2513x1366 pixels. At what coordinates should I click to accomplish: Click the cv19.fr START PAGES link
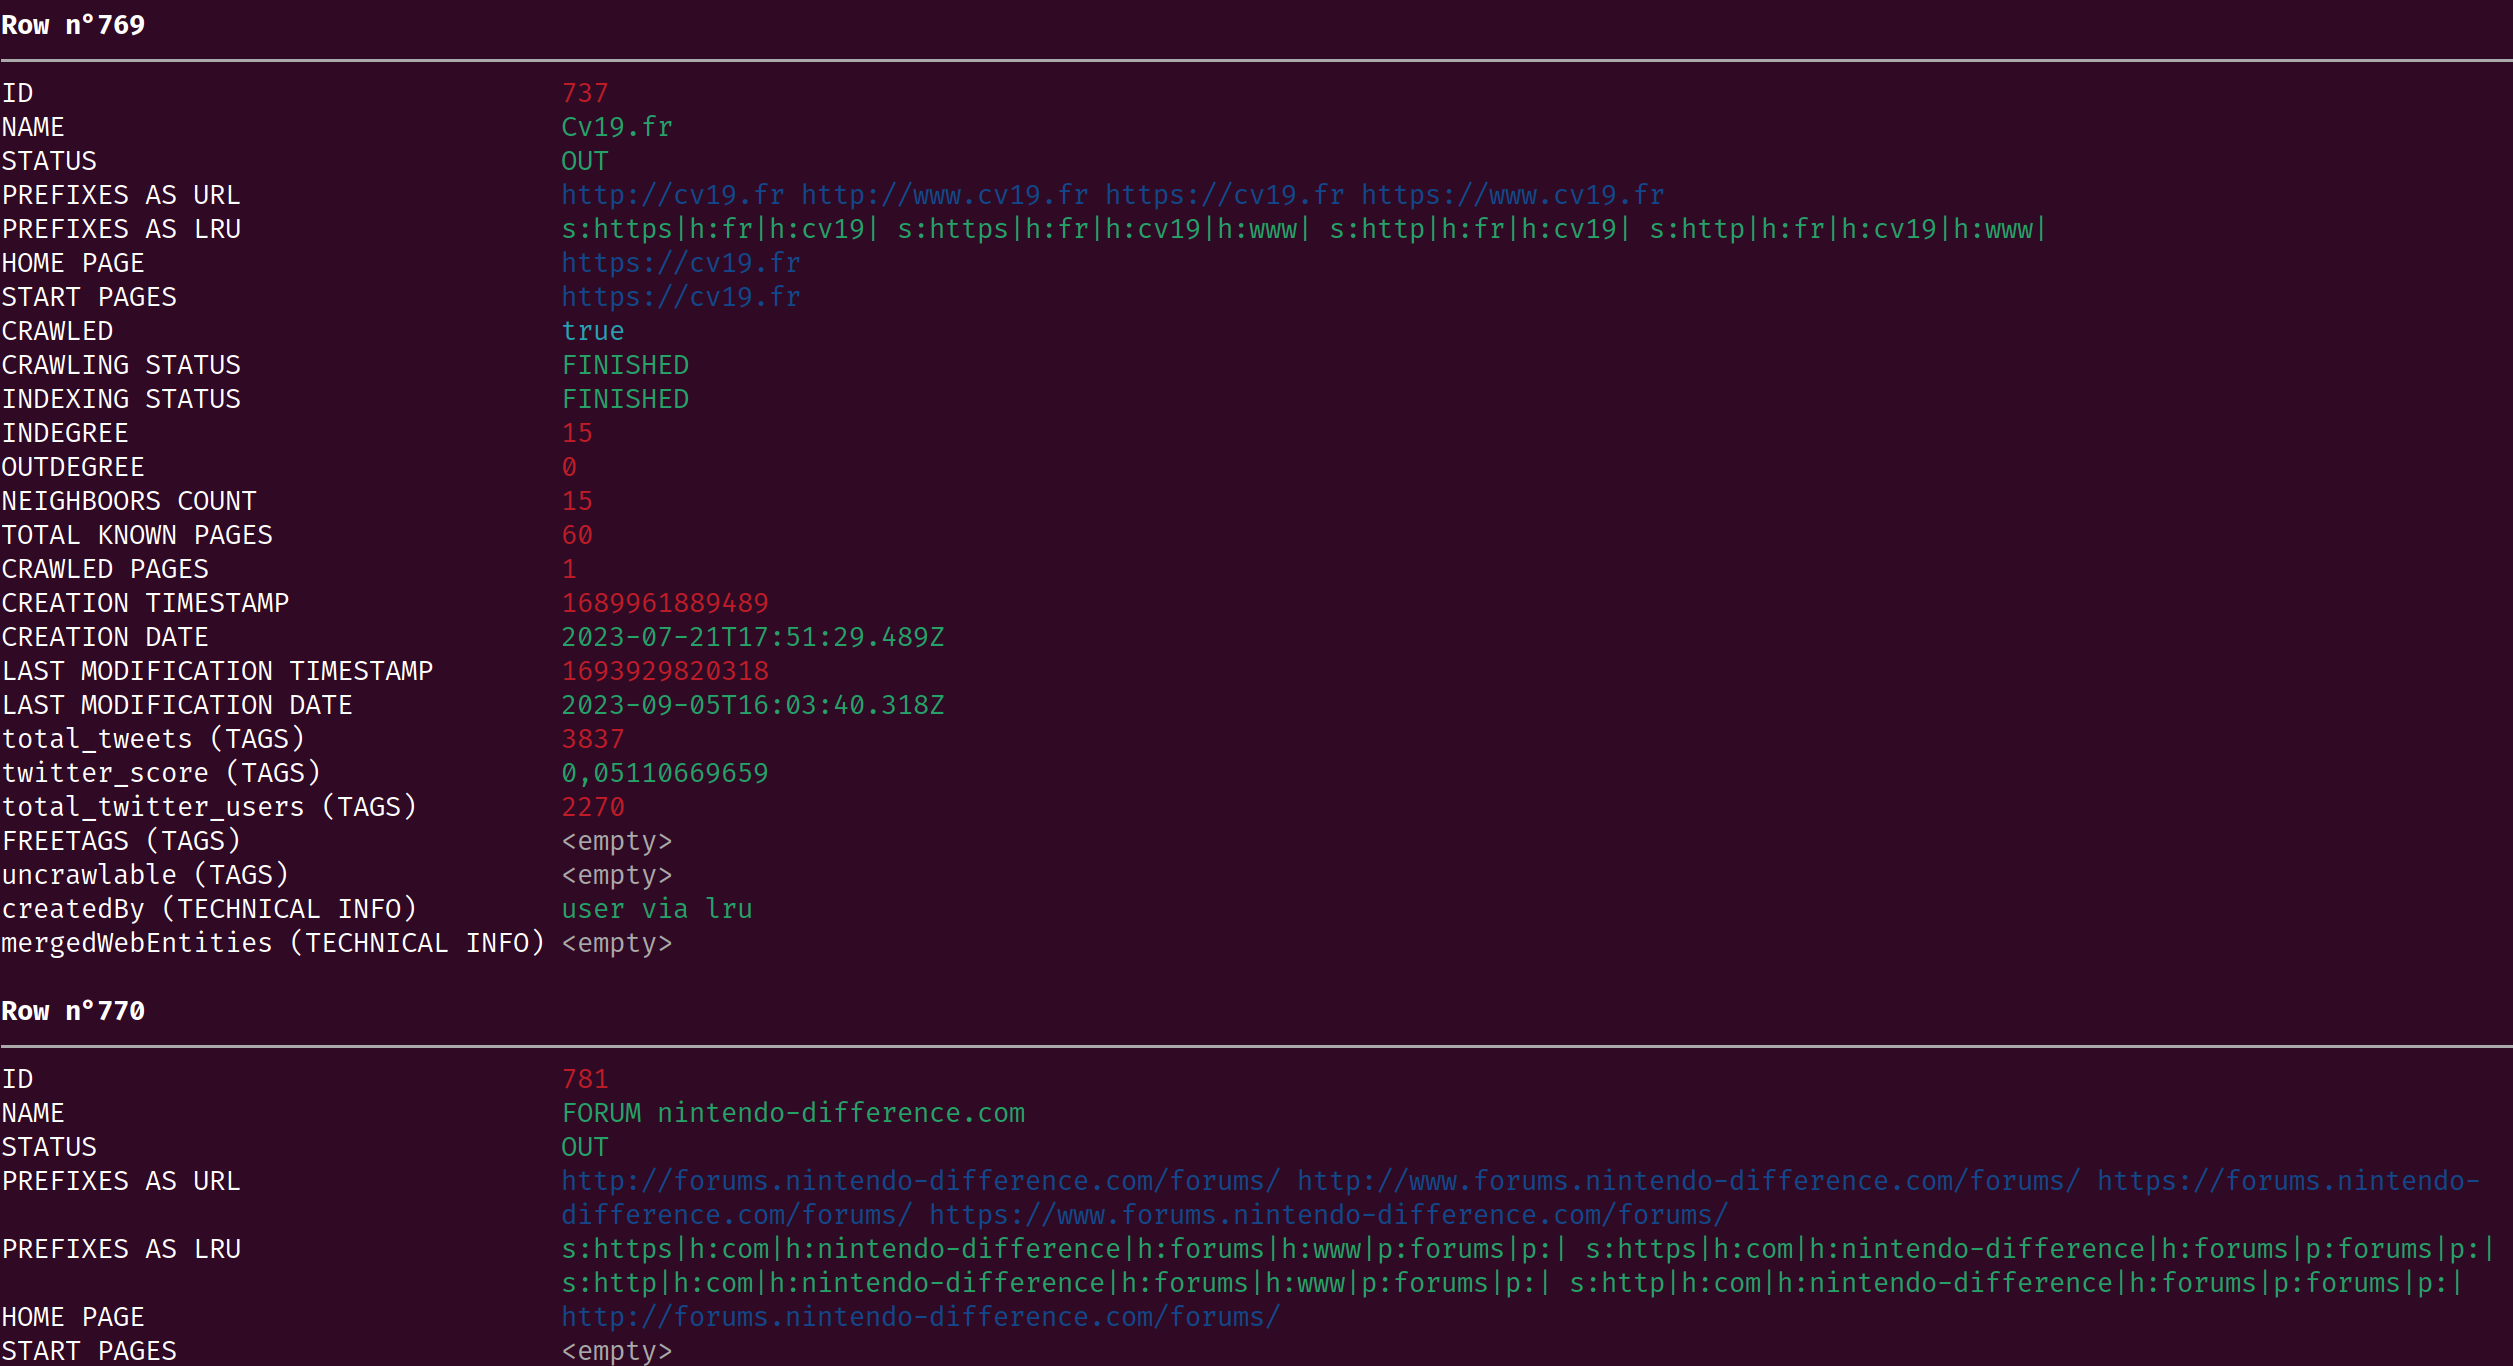[x=680, y=297]
